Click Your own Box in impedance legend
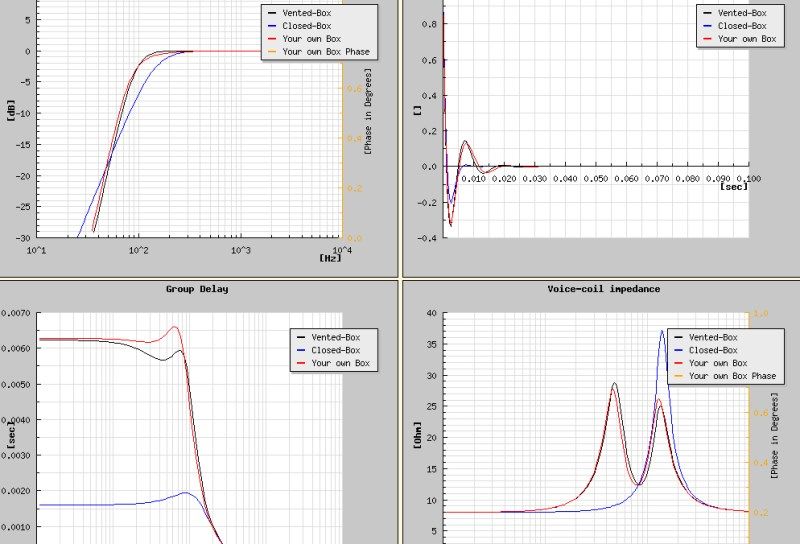This screenshot has height=544, width=800. pyautogui.click(x=718, y=363)
